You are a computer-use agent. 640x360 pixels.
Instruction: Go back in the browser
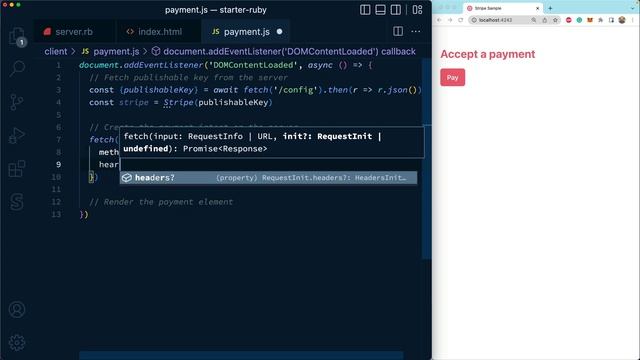pos(439,20)
